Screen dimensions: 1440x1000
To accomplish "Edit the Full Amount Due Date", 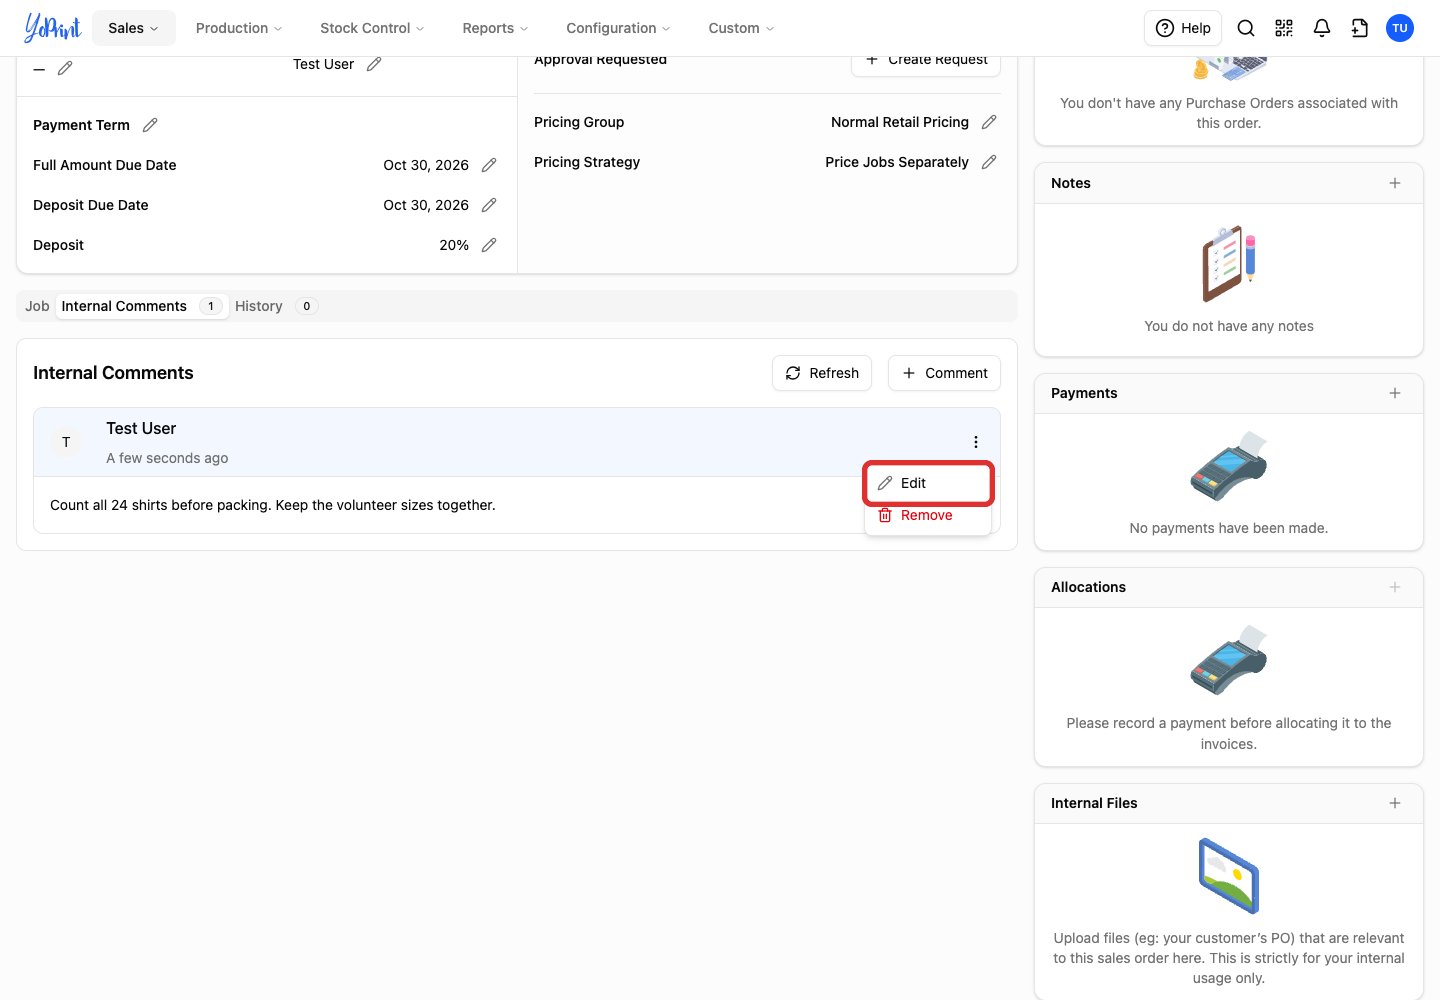I will click(x=489, y=165).
